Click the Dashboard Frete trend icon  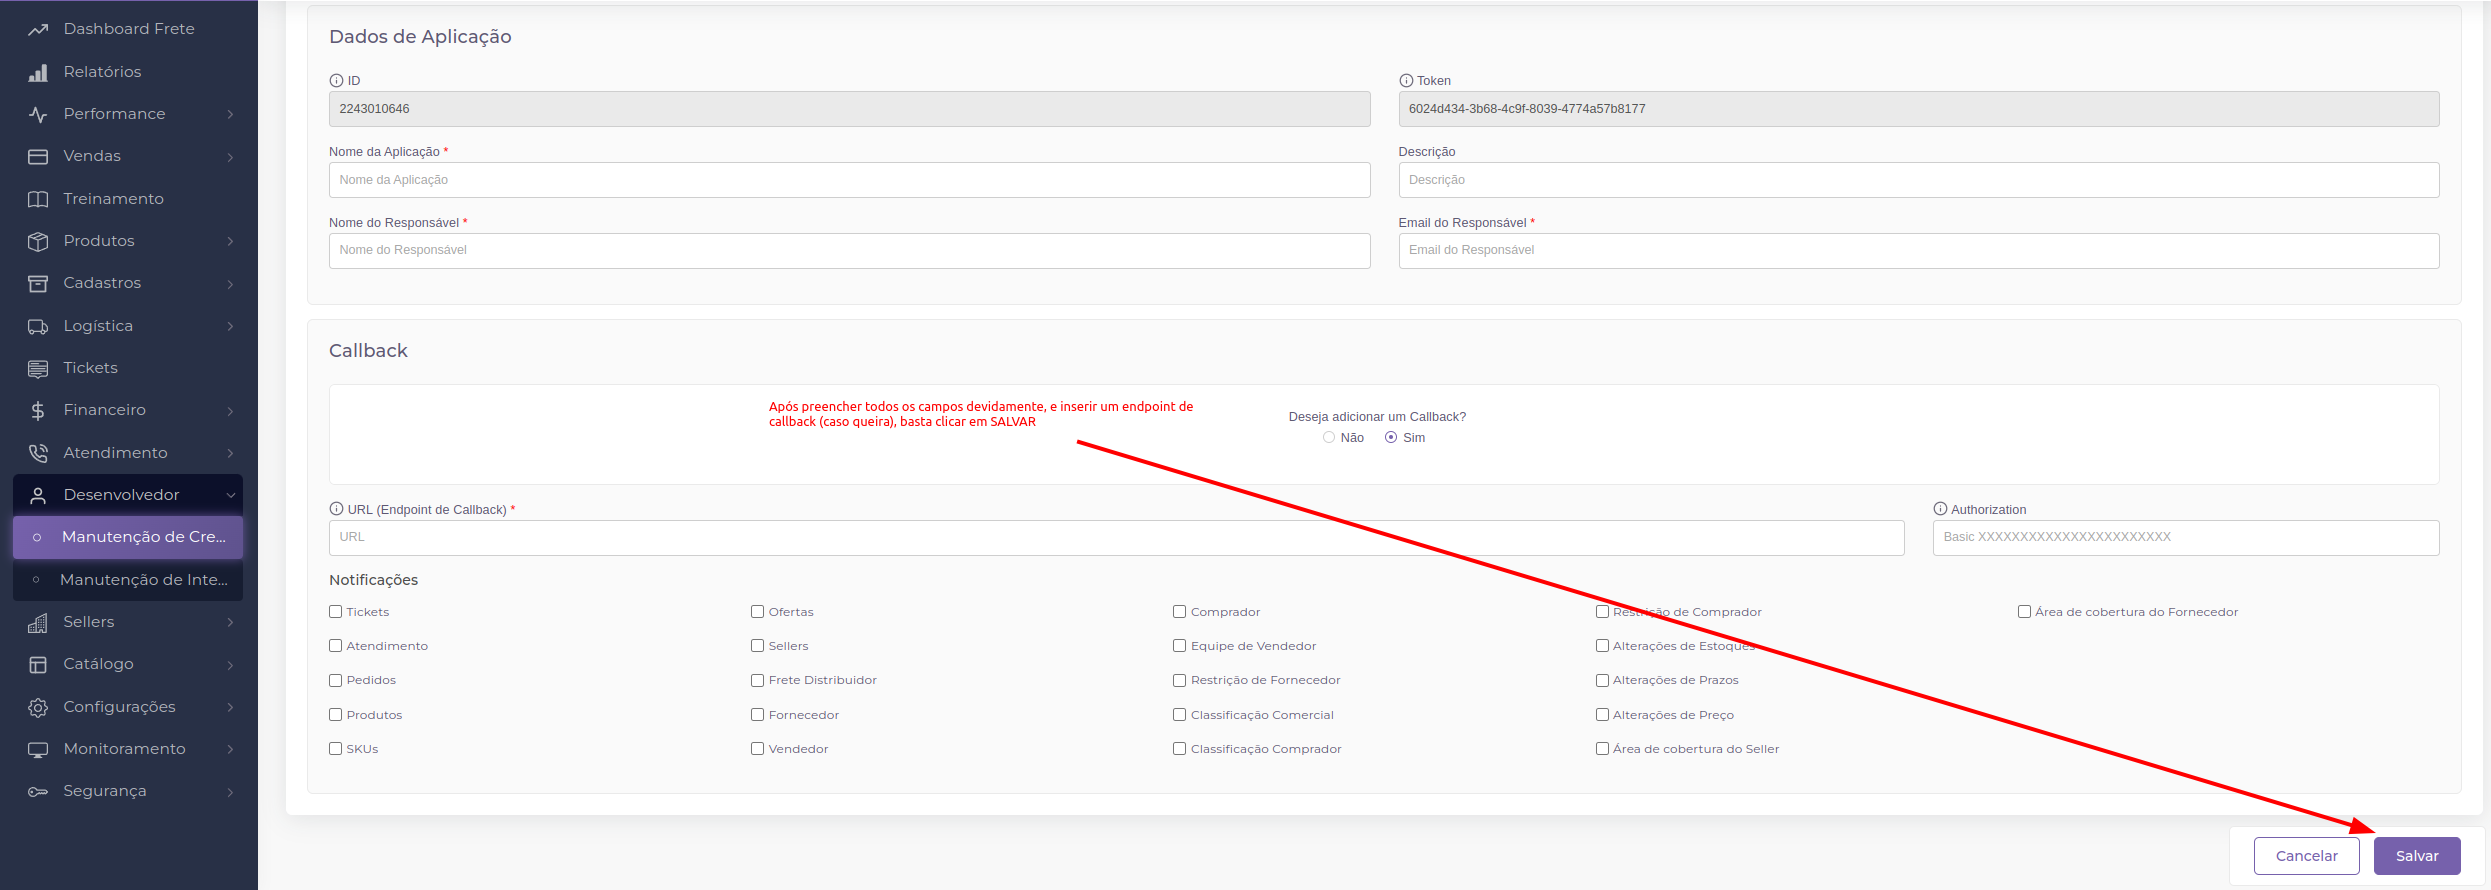click(x=38, y=30)
